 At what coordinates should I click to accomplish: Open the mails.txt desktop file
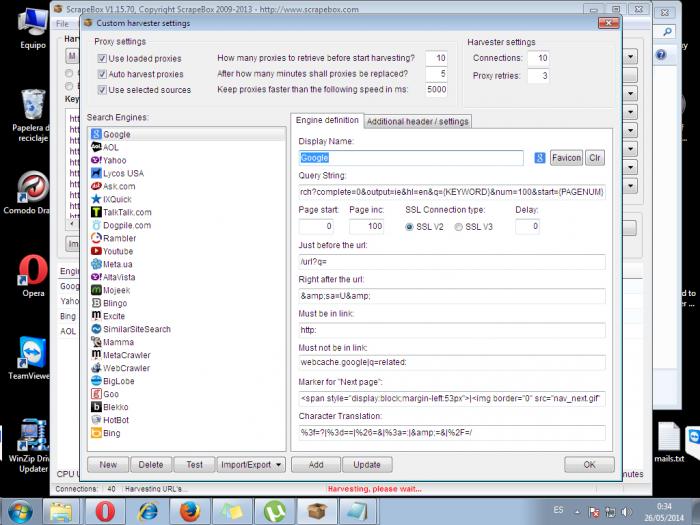669,442
